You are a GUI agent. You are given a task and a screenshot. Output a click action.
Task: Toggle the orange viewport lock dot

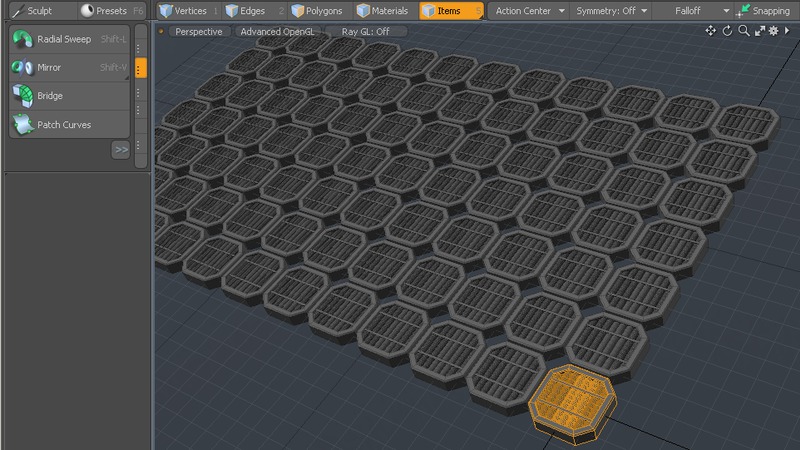pos(161,31)
